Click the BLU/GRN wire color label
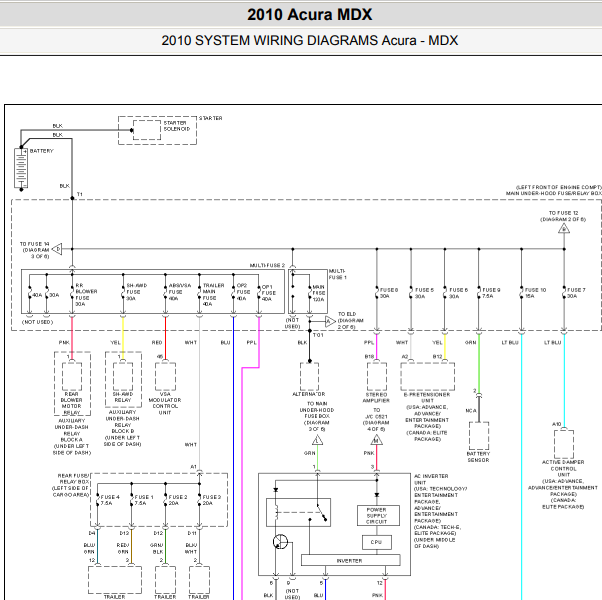The image size is (602, 600). coord(89,549)
